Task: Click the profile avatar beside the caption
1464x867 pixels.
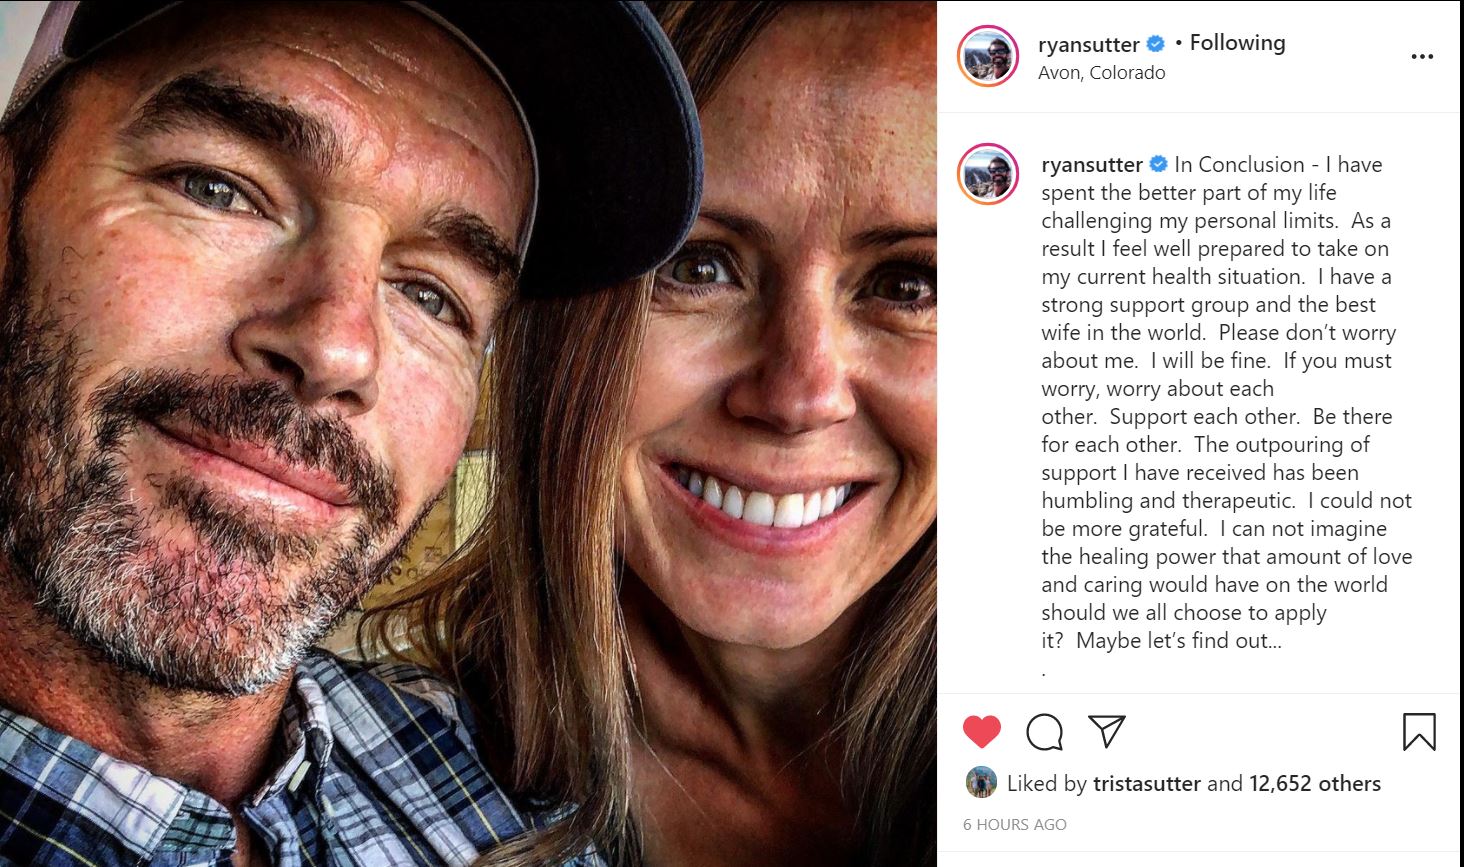Action: [x=988, y=174]
